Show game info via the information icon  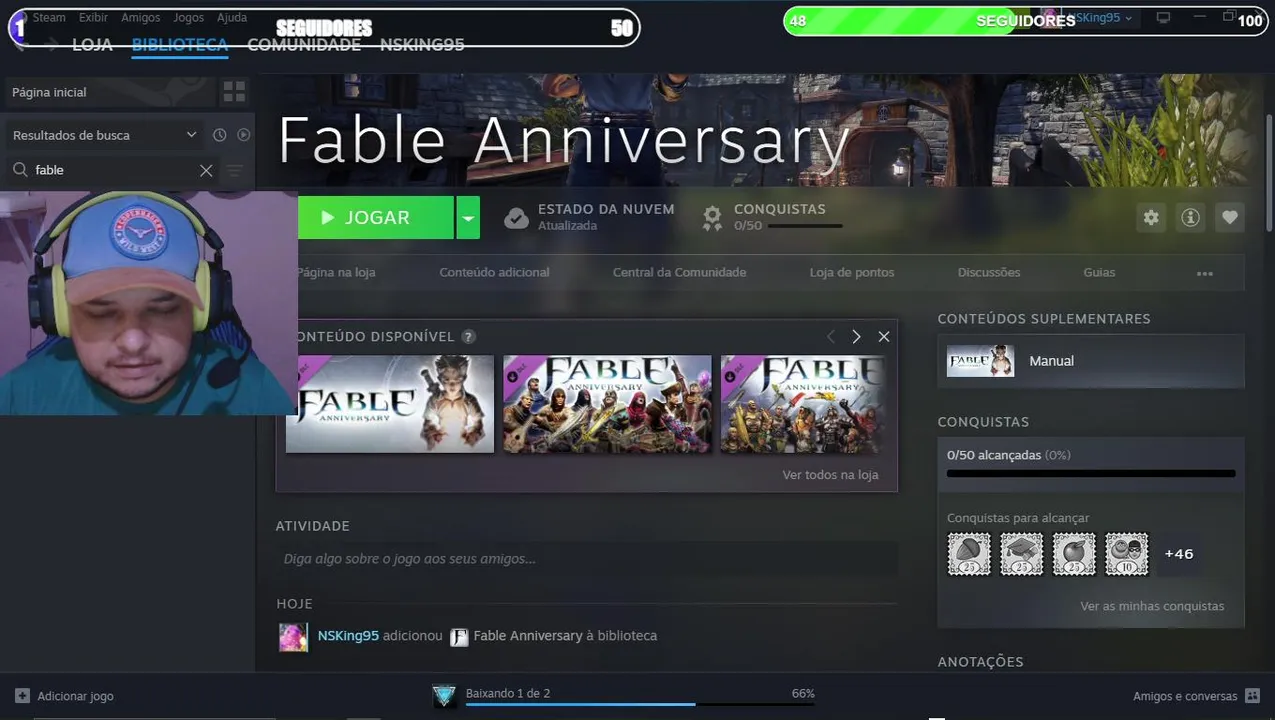[1190, 217]
